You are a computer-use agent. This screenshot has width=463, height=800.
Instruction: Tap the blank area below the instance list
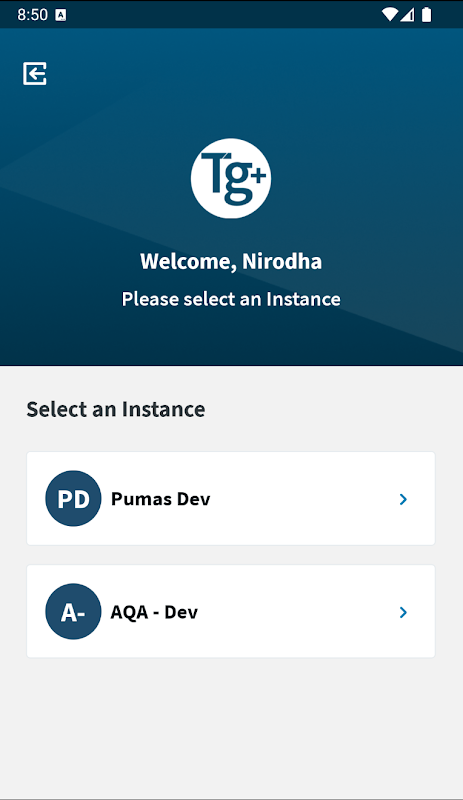231,724
